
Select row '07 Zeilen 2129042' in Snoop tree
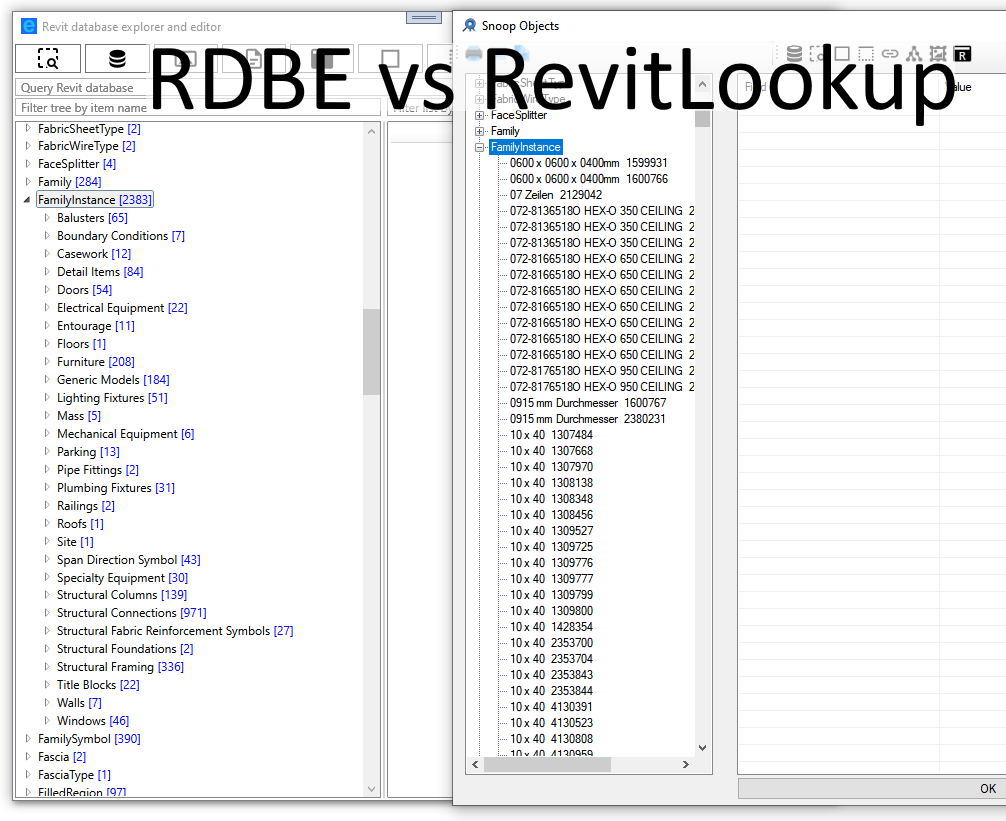click(x=556, y=195)
